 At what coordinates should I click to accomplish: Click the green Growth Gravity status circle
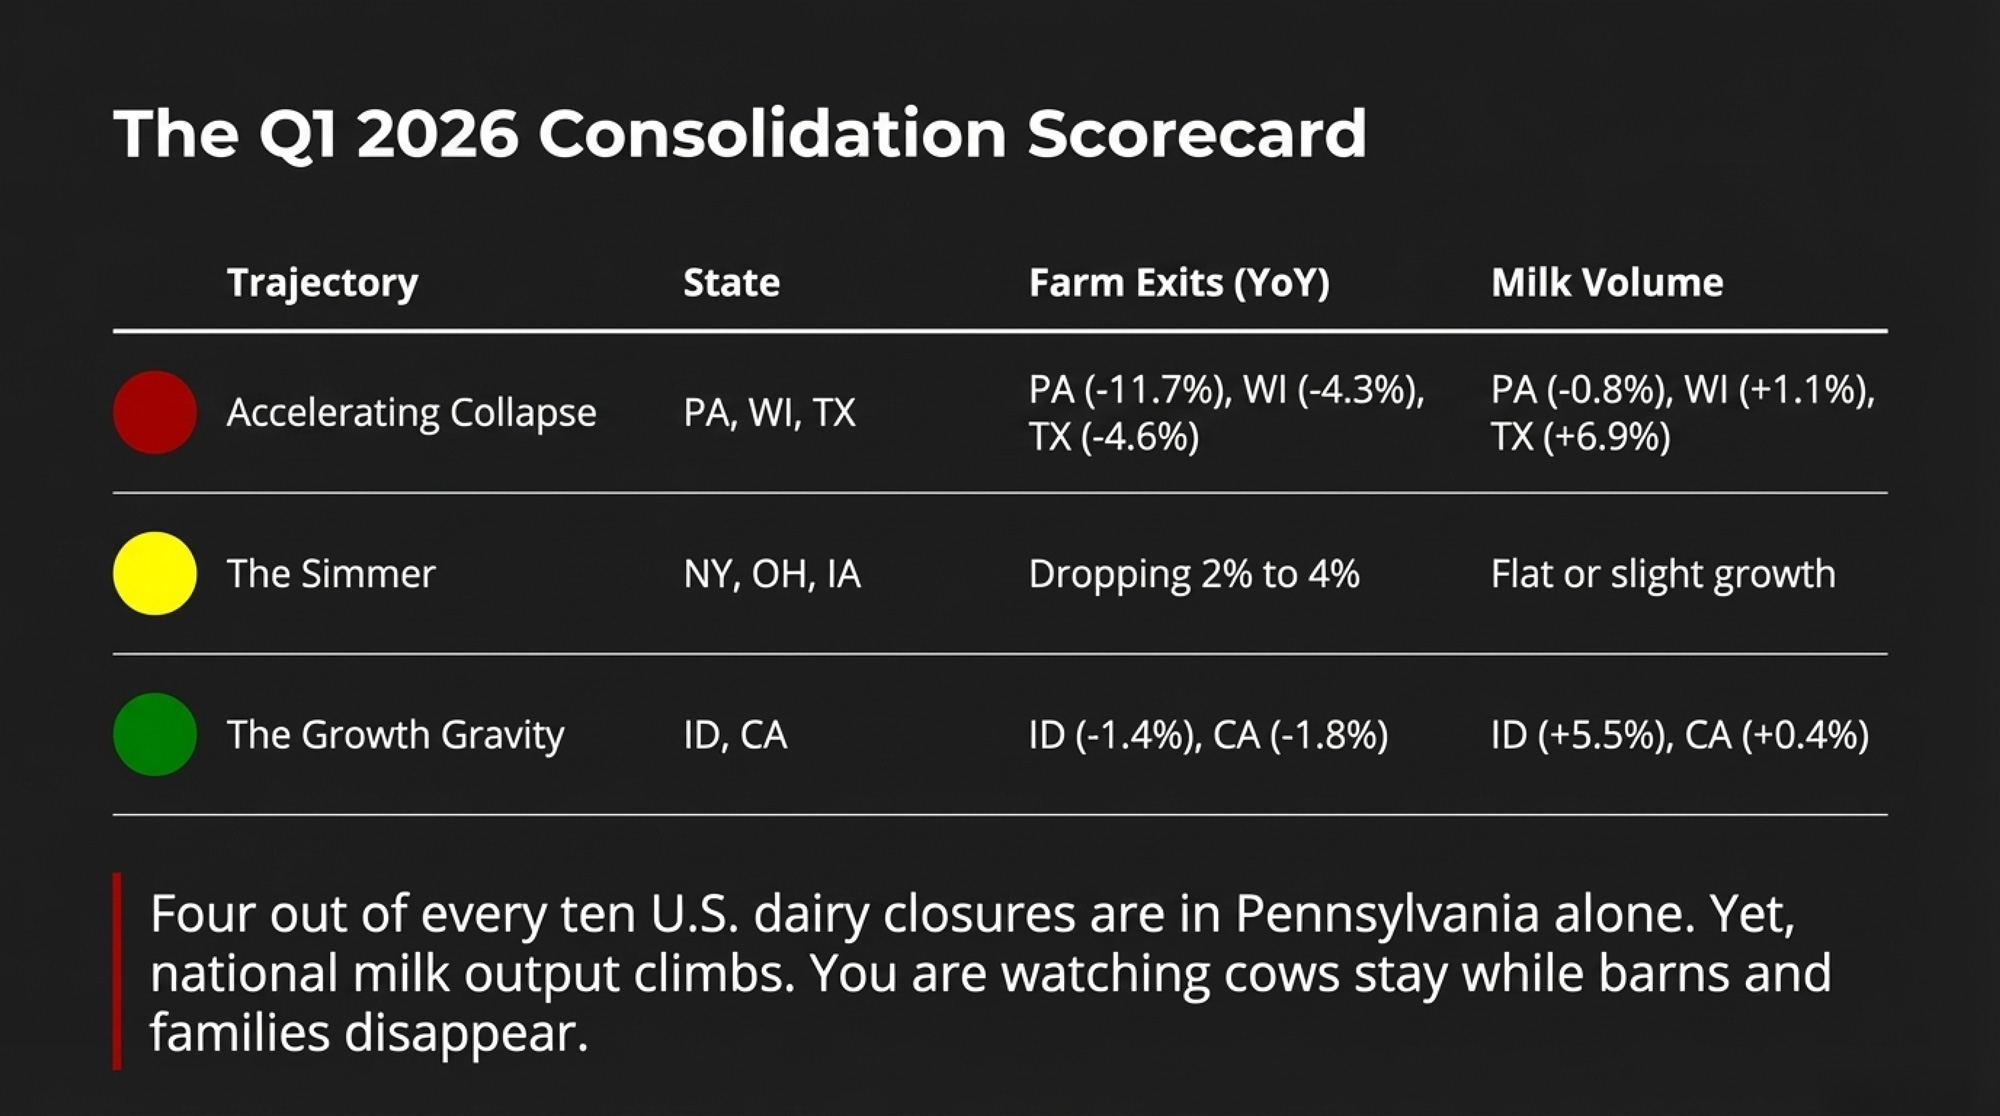coord(154,734)
